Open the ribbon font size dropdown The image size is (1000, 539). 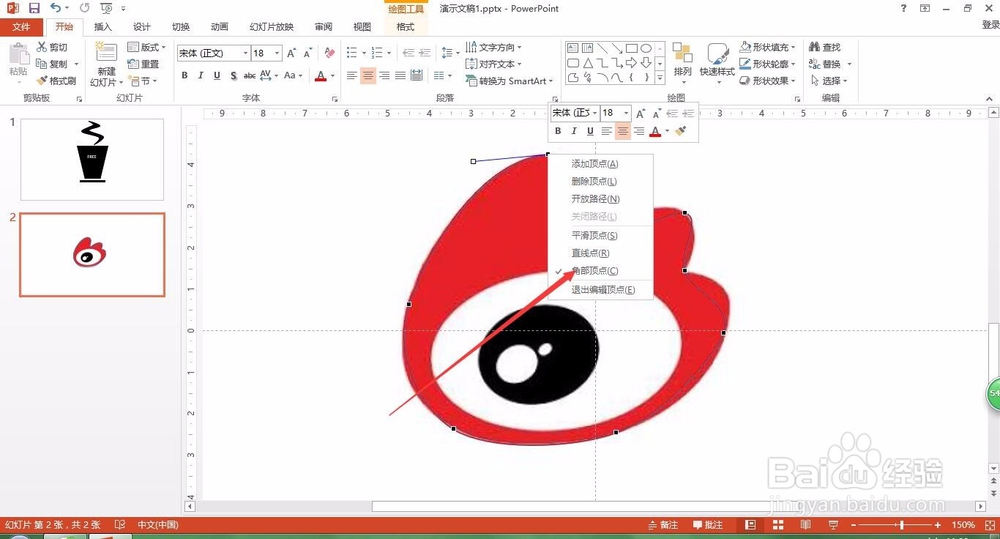277,53
